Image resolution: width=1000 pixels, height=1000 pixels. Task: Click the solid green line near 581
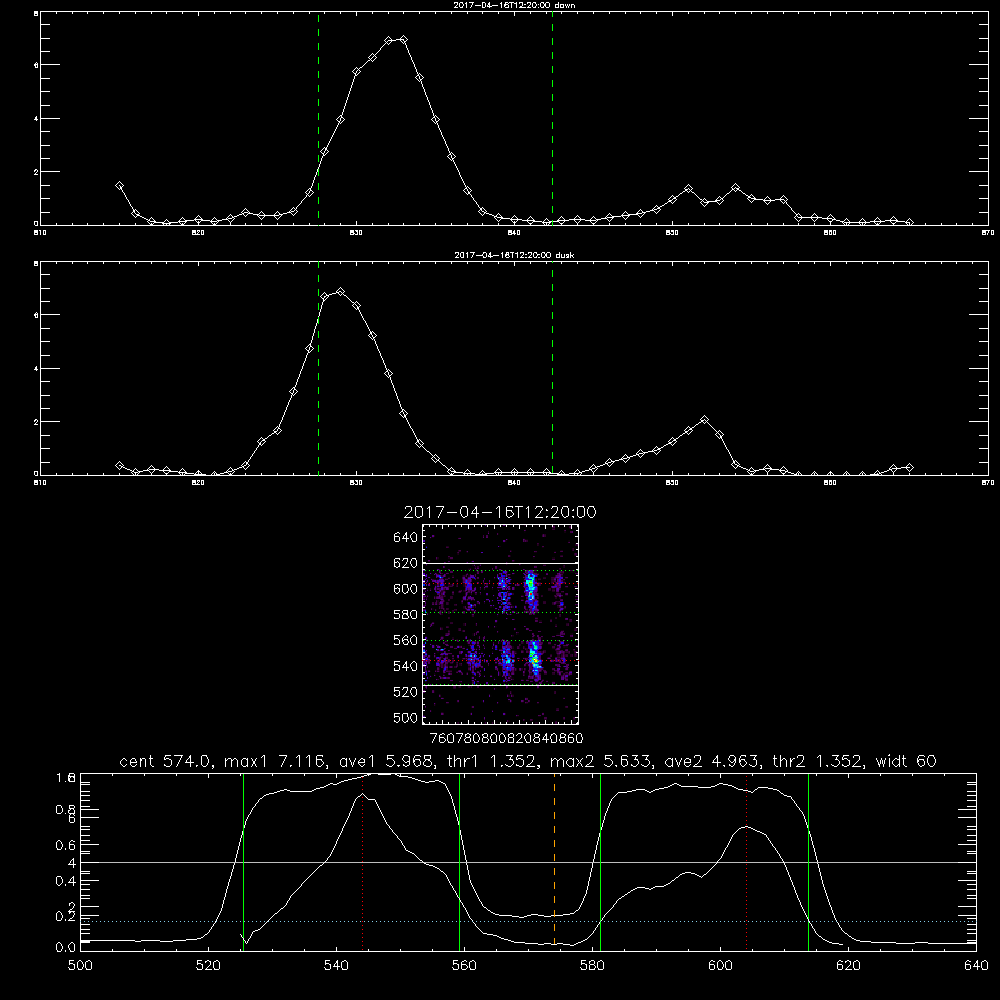(x=600, y=861)
